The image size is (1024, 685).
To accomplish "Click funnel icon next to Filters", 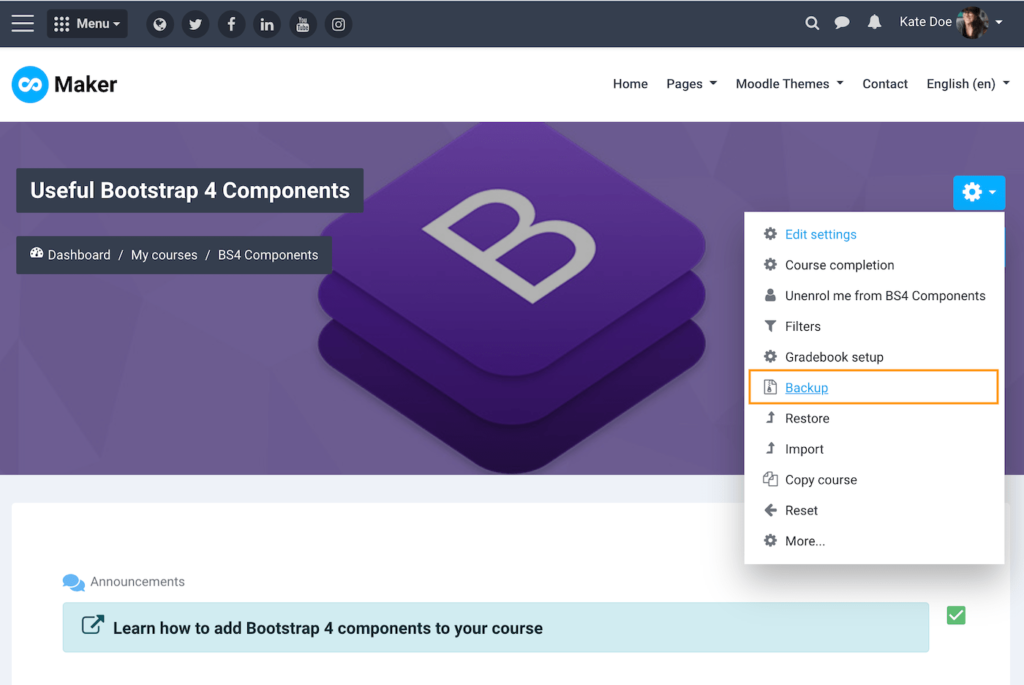I will tap(771, 326).
